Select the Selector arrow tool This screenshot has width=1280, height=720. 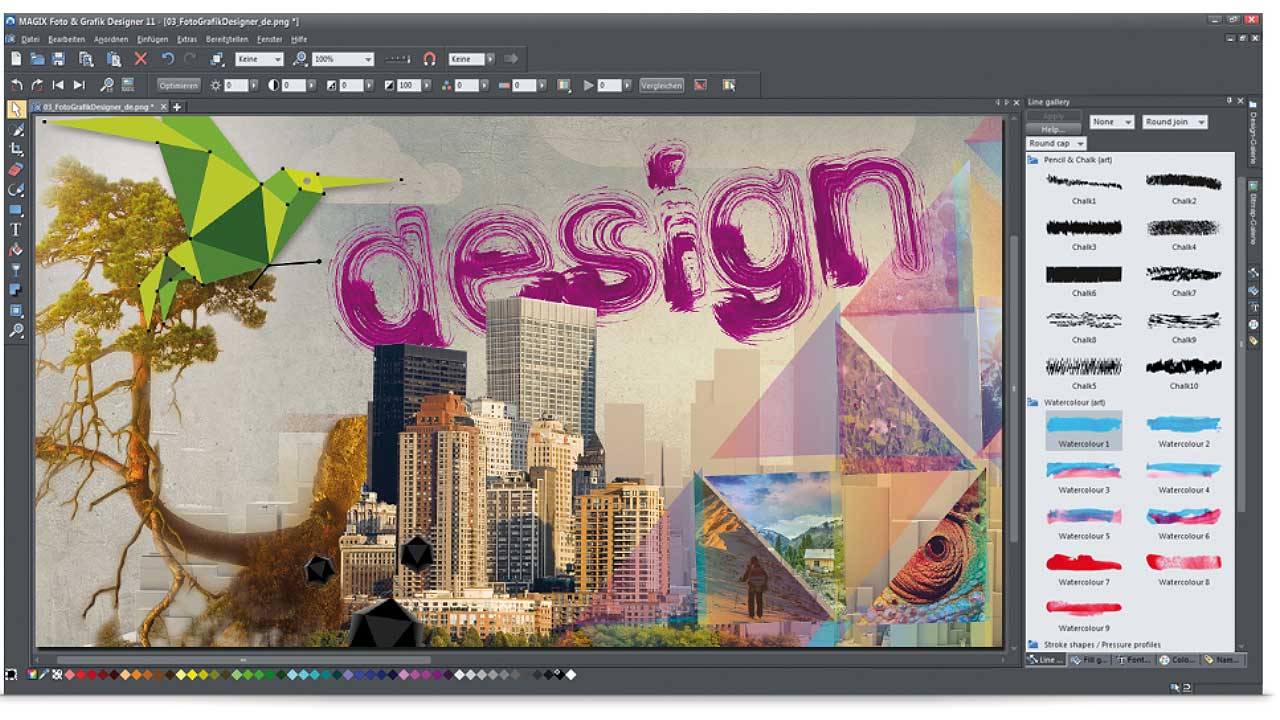16,109
